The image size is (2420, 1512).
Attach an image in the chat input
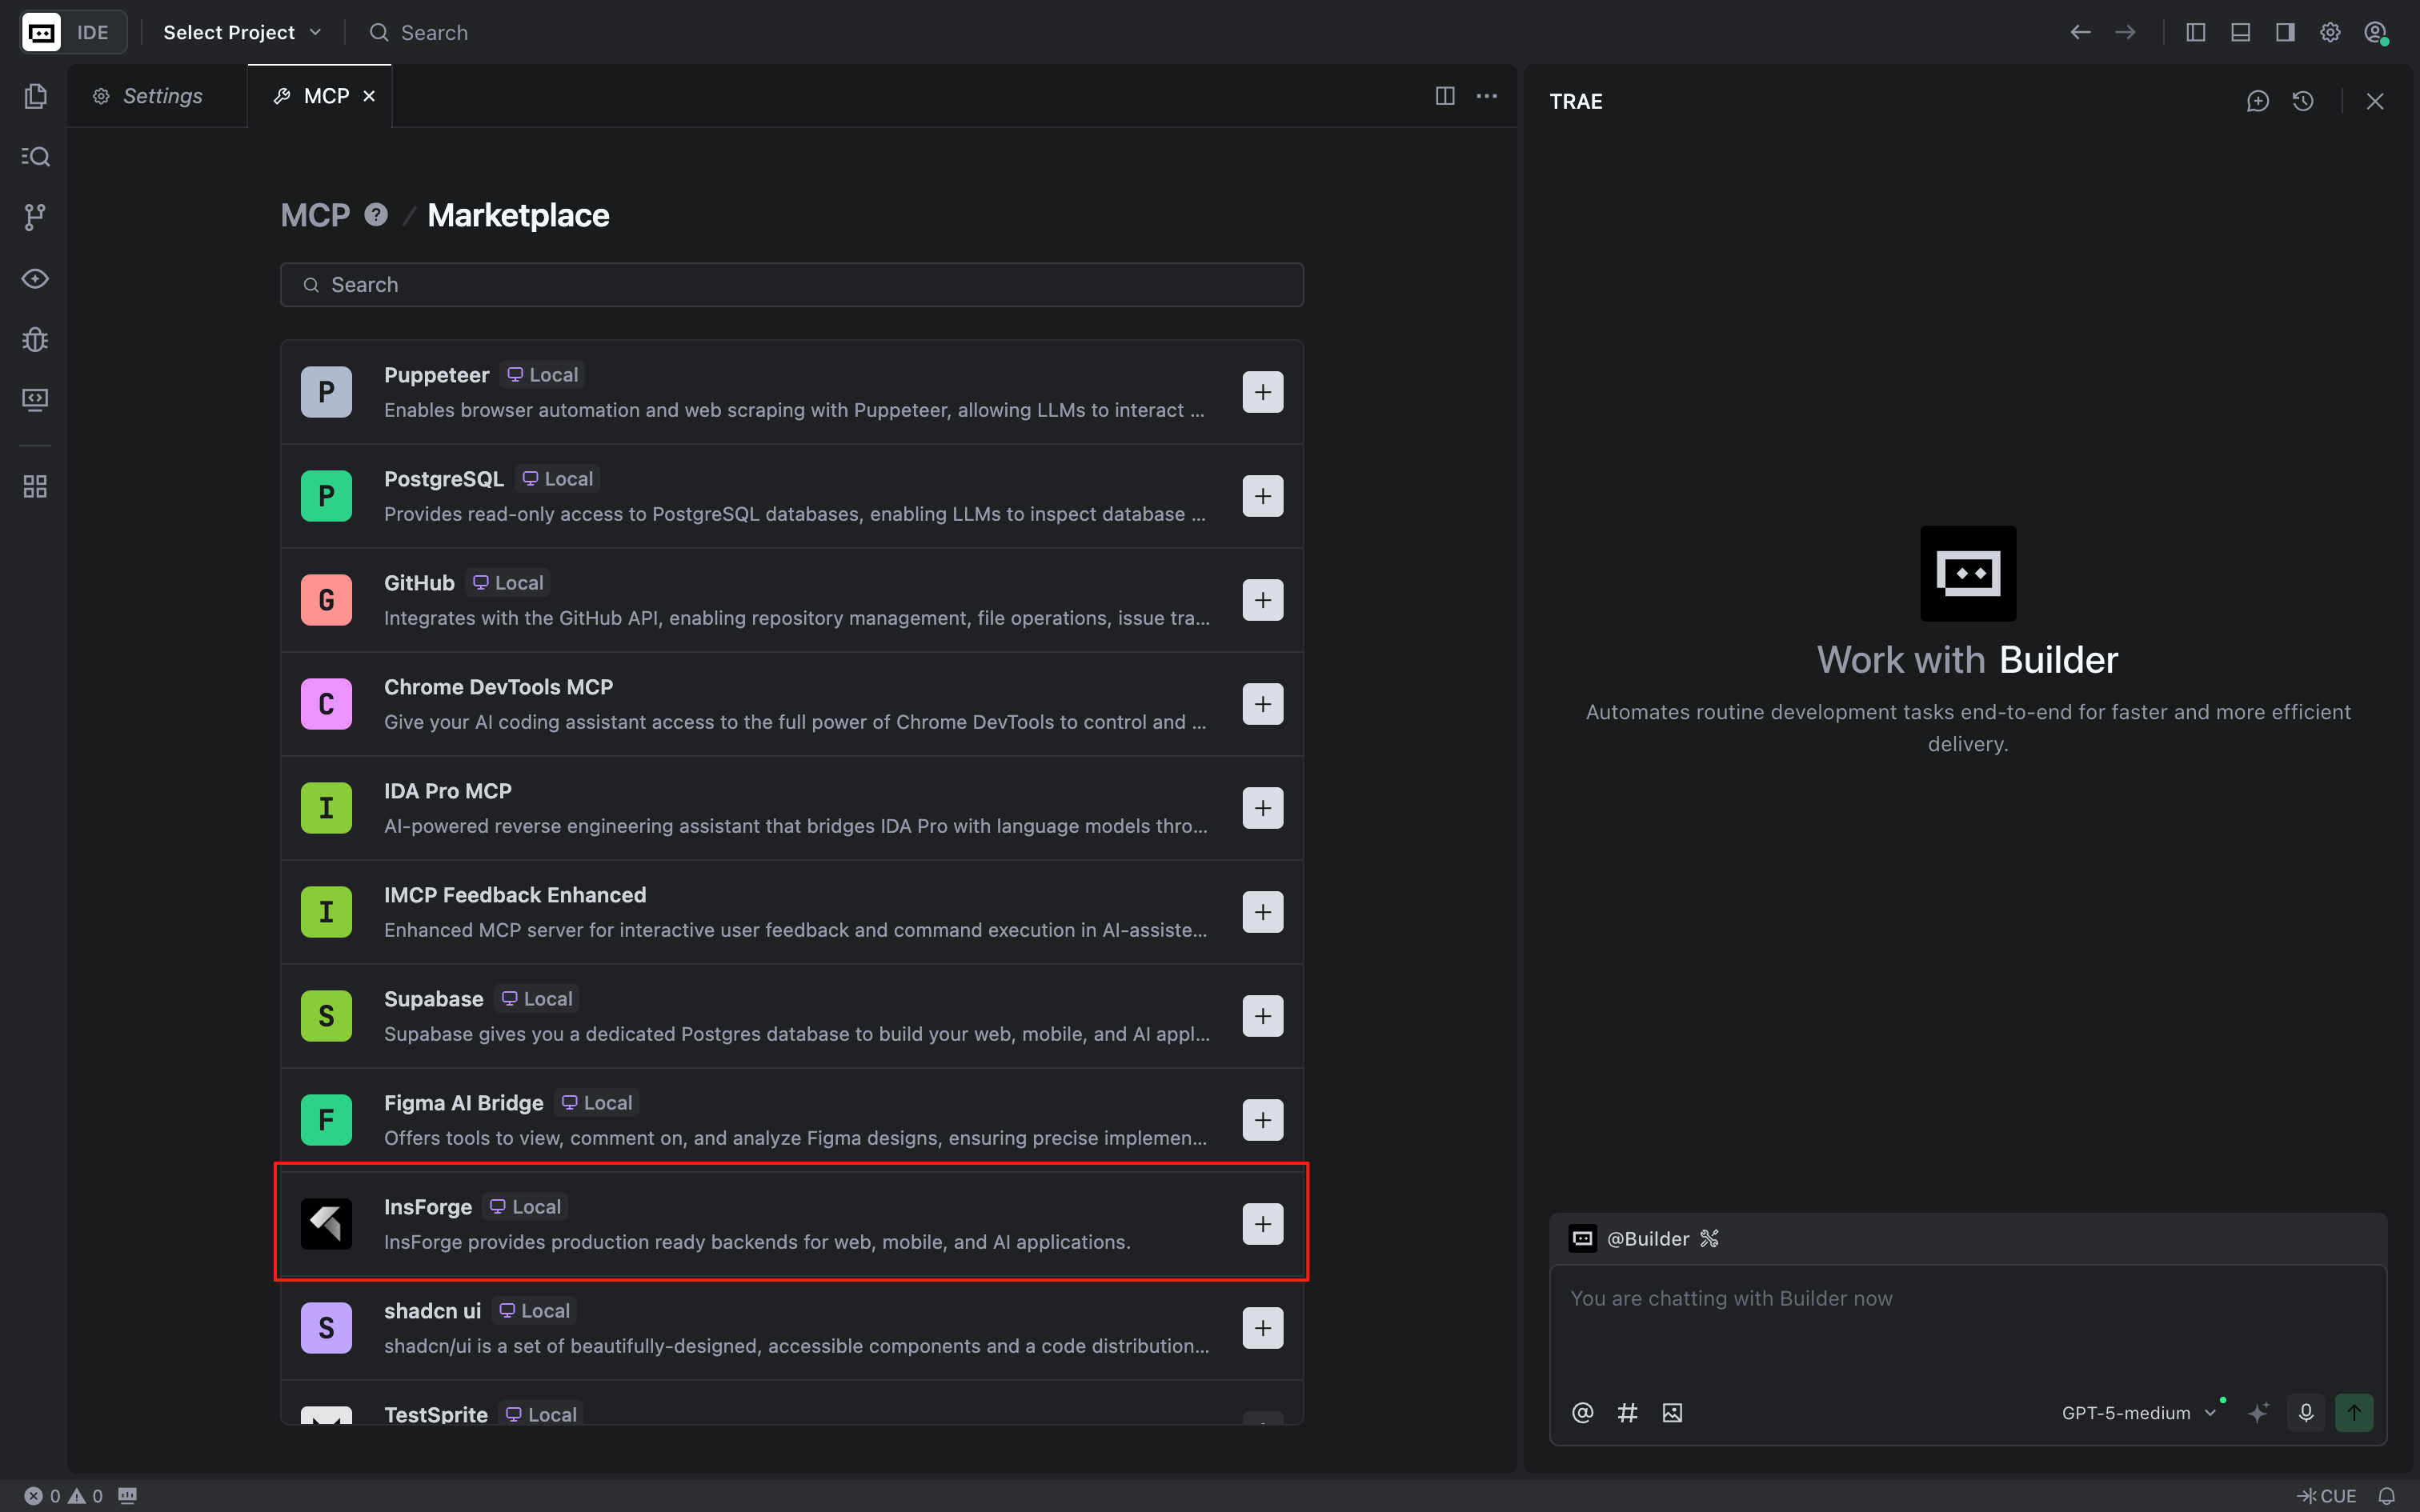coord(1672,1412)
